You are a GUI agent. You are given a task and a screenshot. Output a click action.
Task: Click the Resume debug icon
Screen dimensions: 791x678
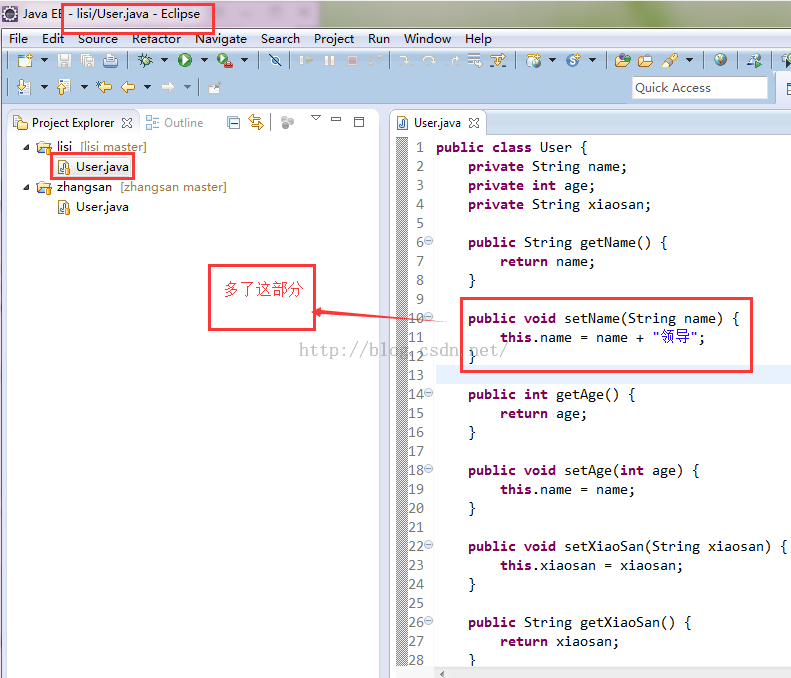(x=306, y=61)
